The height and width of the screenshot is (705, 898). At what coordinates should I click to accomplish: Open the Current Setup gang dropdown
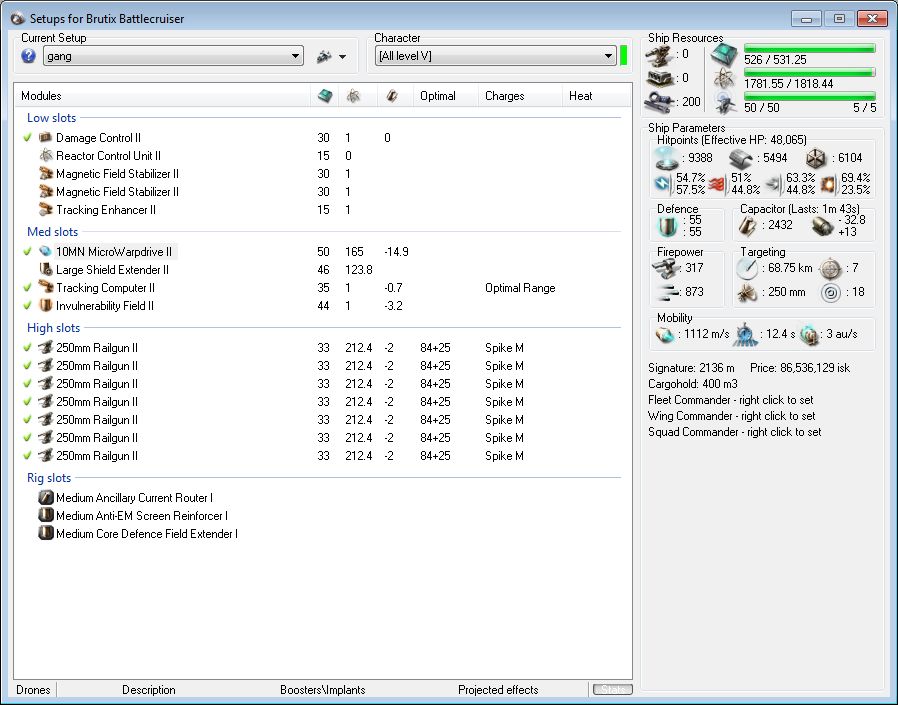pos(173,56)
